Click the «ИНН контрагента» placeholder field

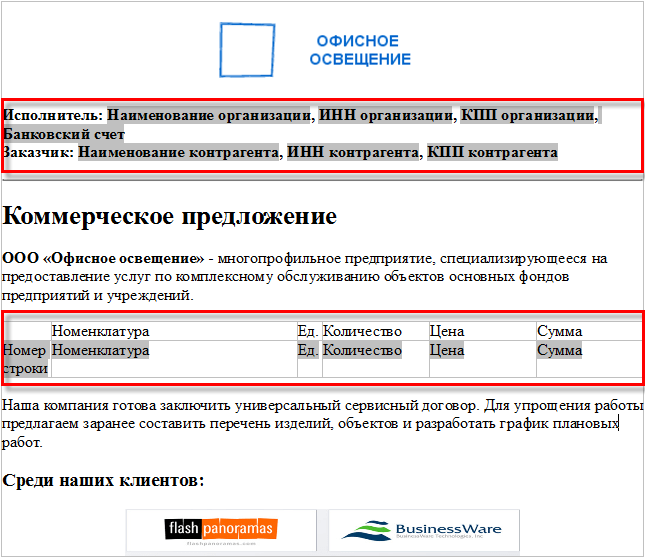(352, 153)
